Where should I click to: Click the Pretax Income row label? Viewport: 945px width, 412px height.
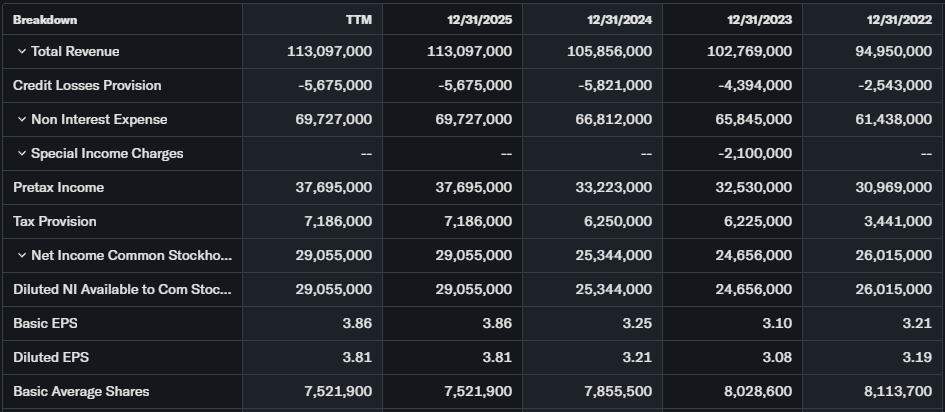click(x=58, y=188)
